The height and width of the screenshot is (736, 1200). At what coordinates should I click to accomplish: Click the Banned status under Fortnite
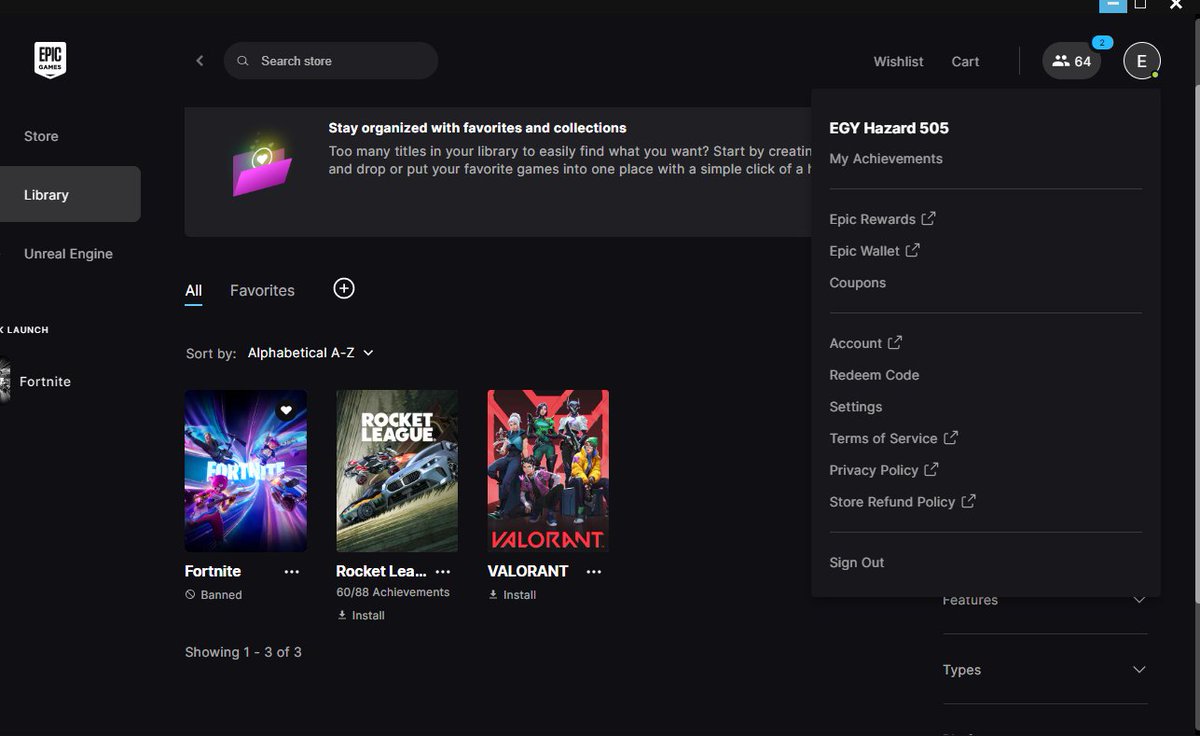(214, 594)
